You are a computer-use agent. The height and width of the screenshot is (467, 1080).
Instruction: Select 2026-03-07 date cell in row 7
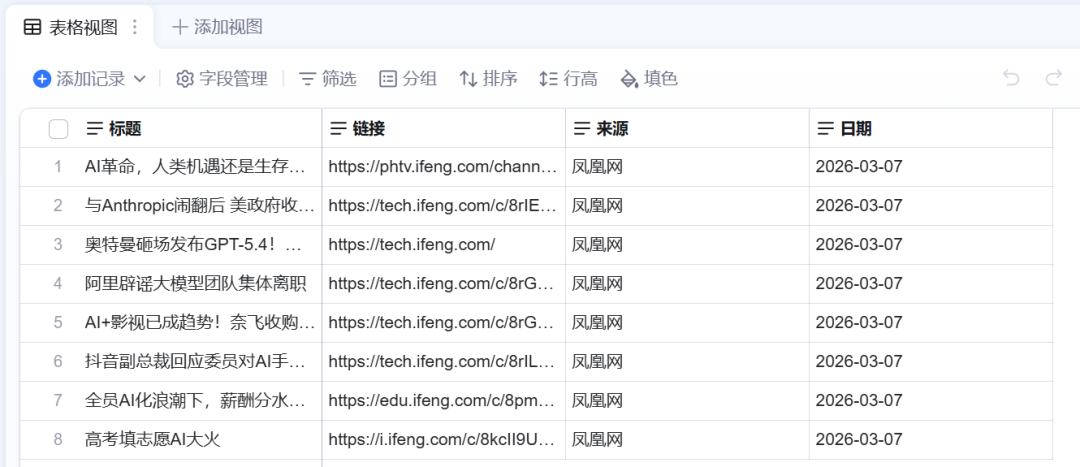(x=931, y=400)
